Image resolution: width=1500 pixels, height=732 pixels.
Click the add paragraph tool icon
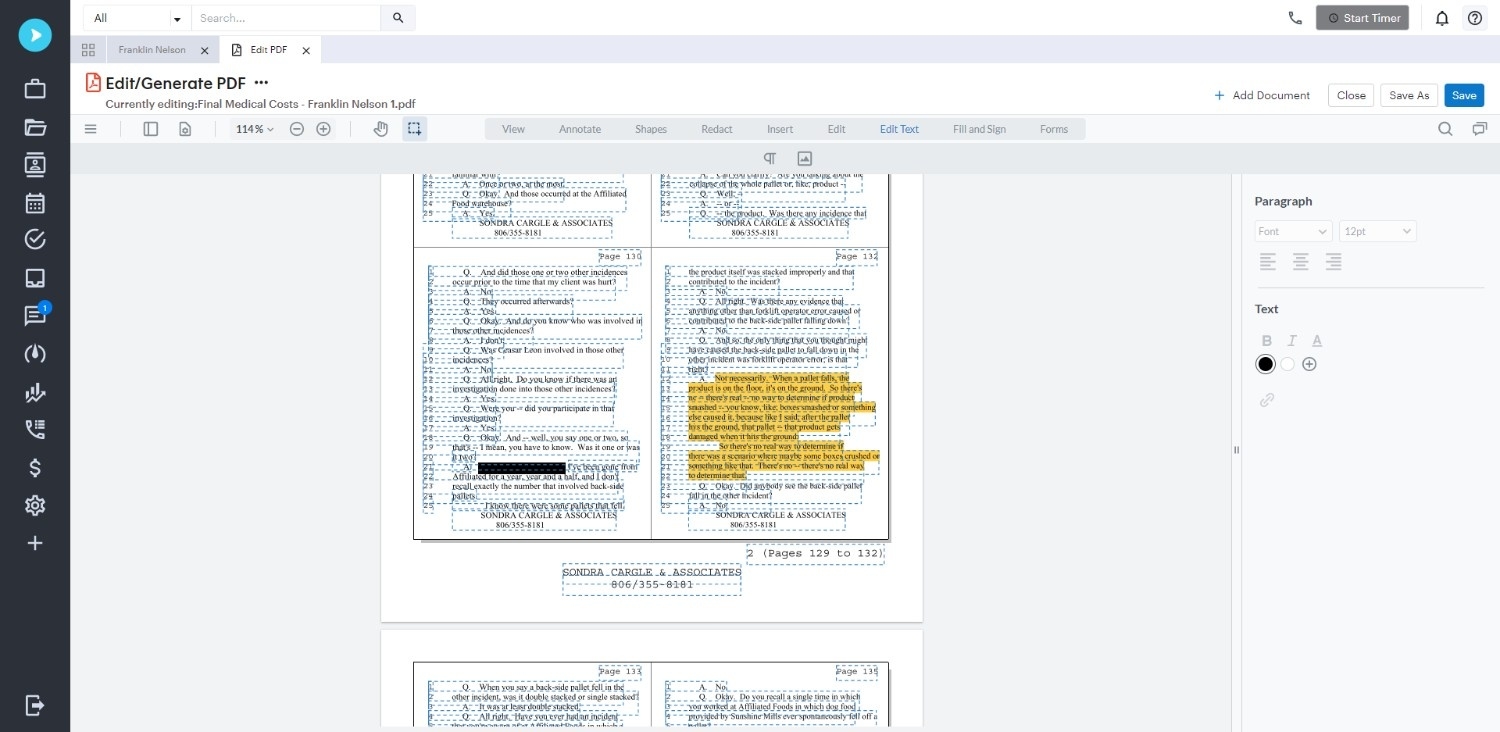[770, 158]
